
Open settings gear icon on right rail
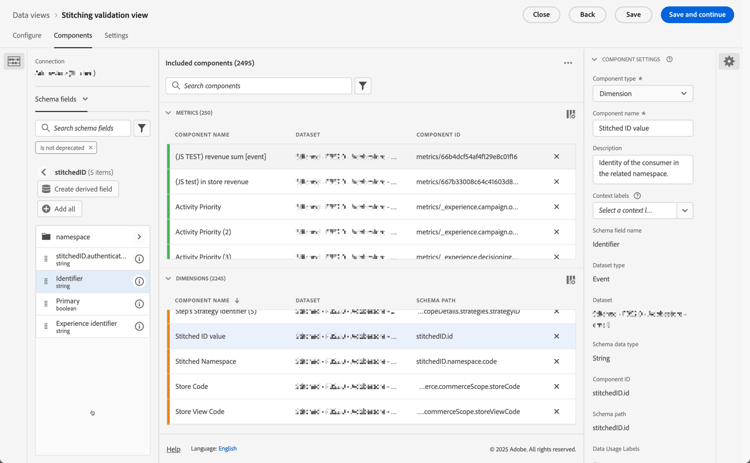point(729,61)
